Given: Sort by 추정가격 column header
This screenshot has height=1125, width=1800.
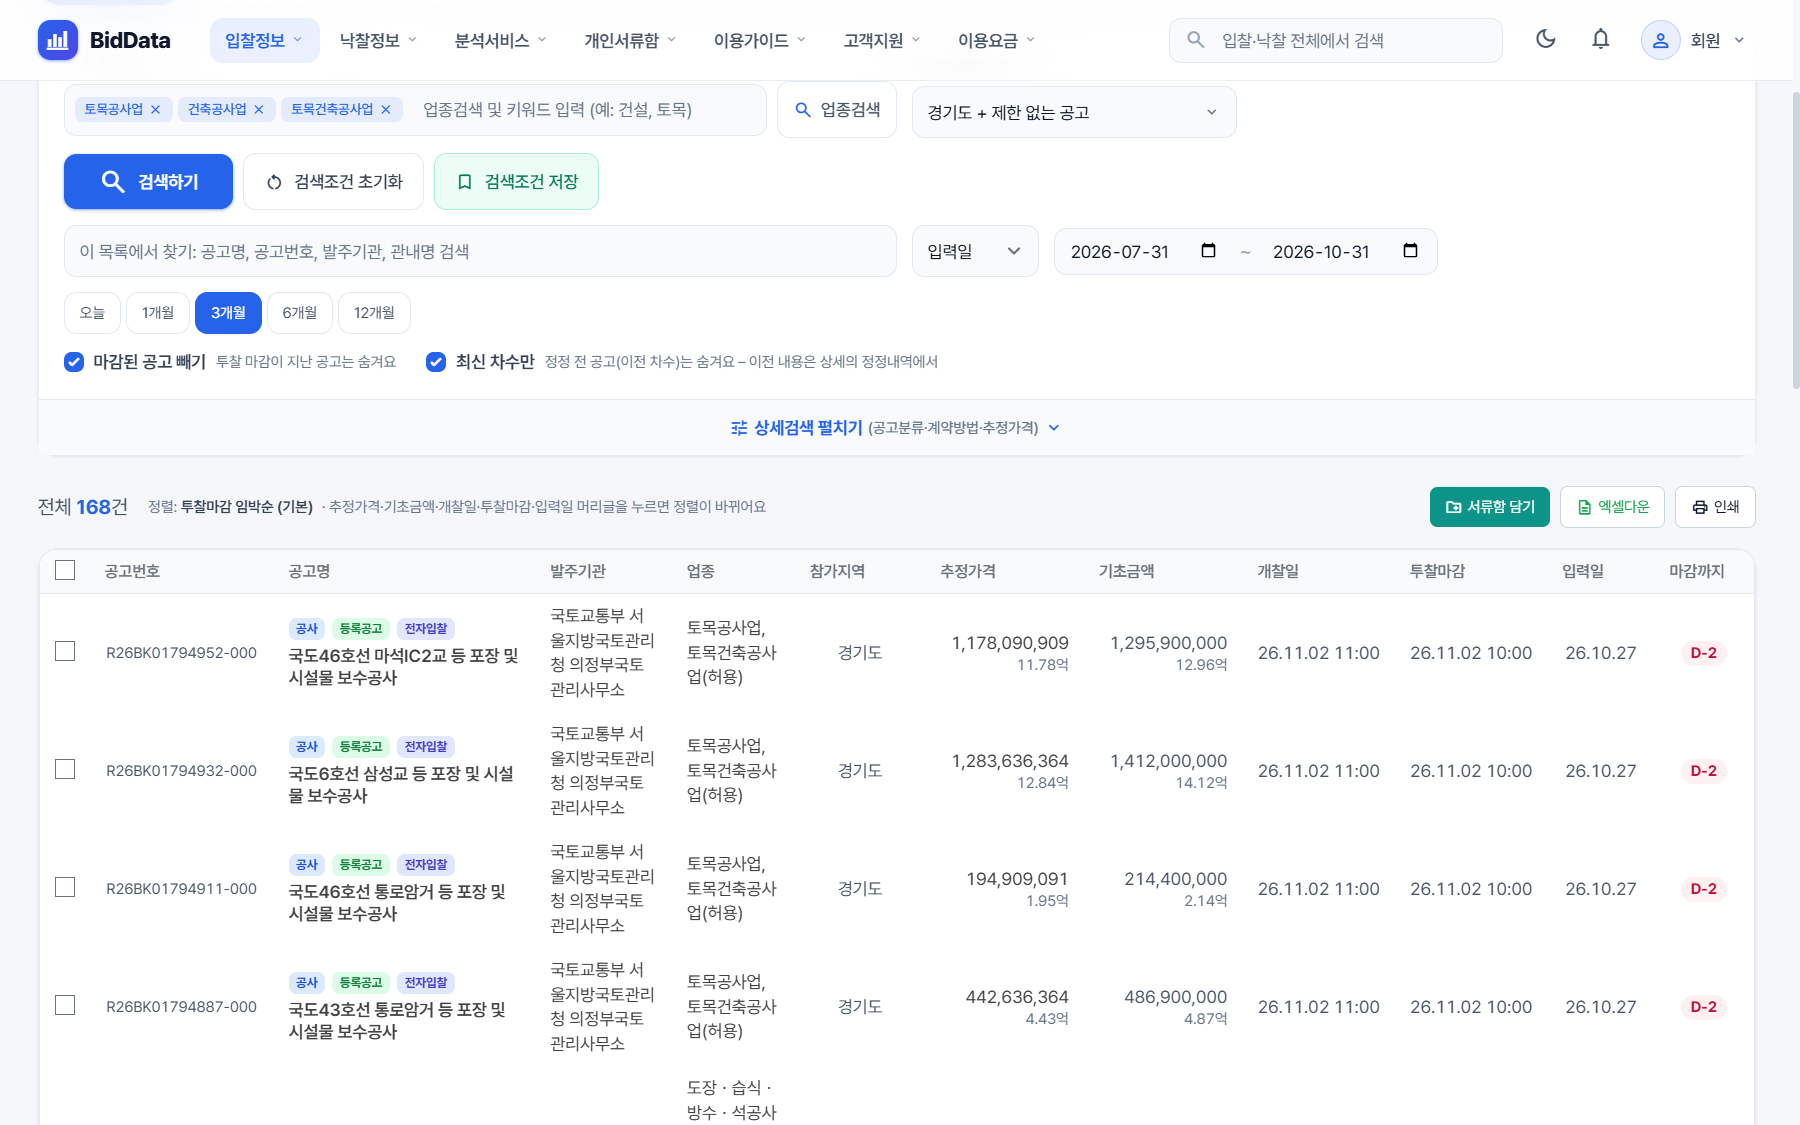Looking at the screenshot, I should (968, 571).
